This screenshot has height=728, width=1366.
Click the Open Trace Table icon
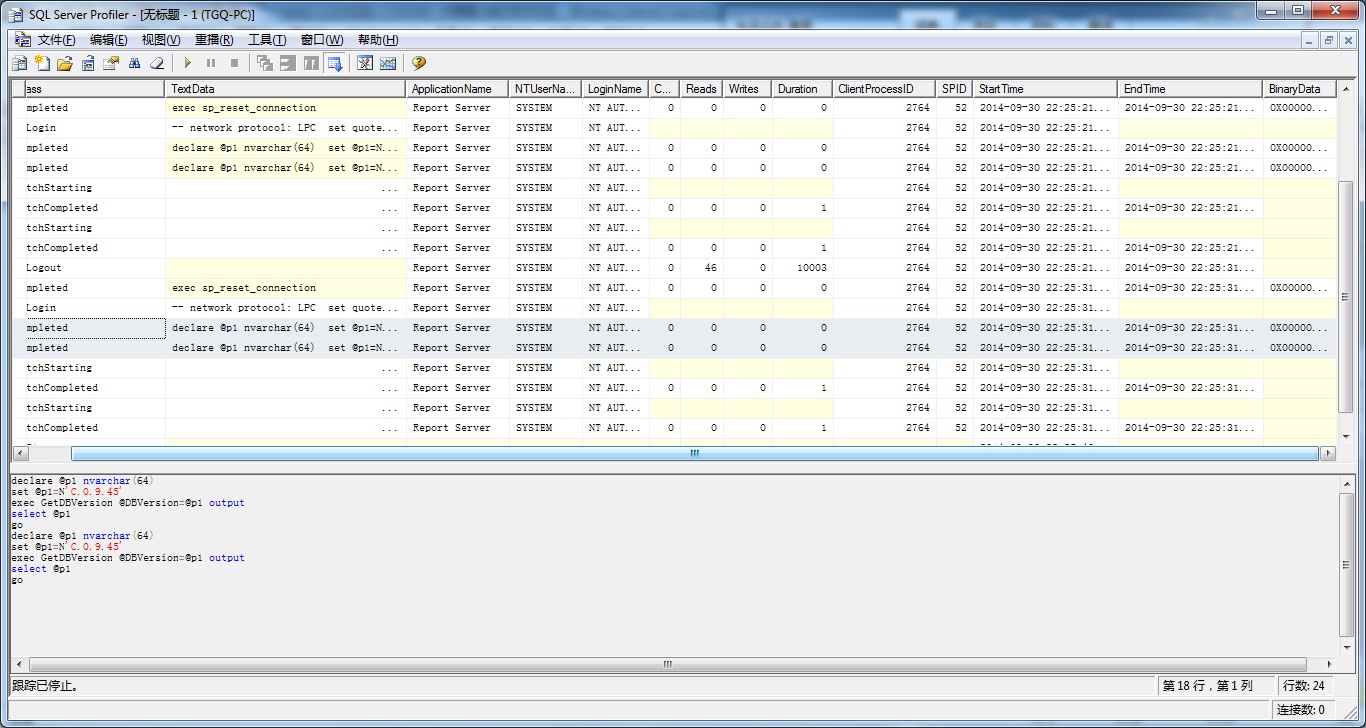pyautogui.click(x=88, y=63)
